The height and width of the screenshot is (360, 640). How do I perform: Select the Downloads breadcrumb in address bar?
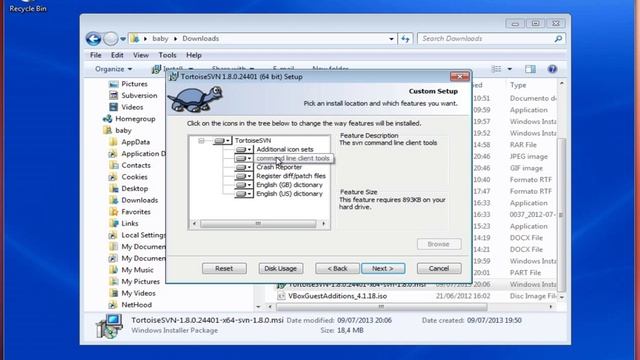(200, 39)
